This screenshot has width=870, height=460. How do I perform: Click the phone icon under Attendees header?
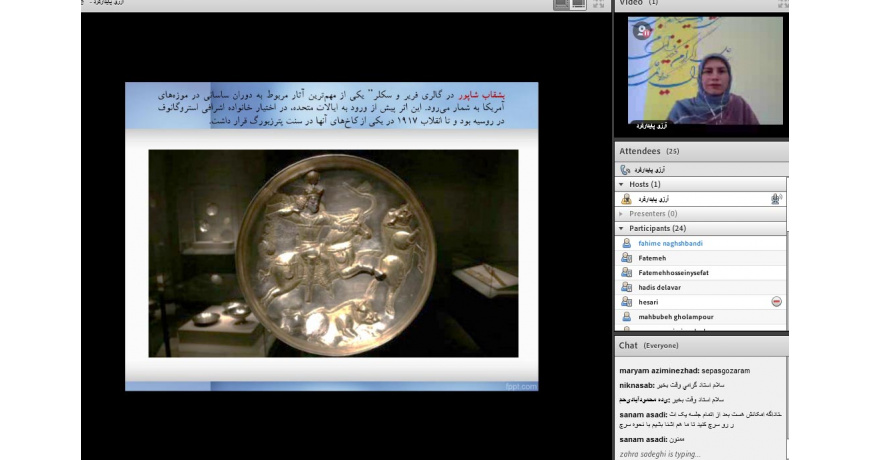[x=625, y=170]
